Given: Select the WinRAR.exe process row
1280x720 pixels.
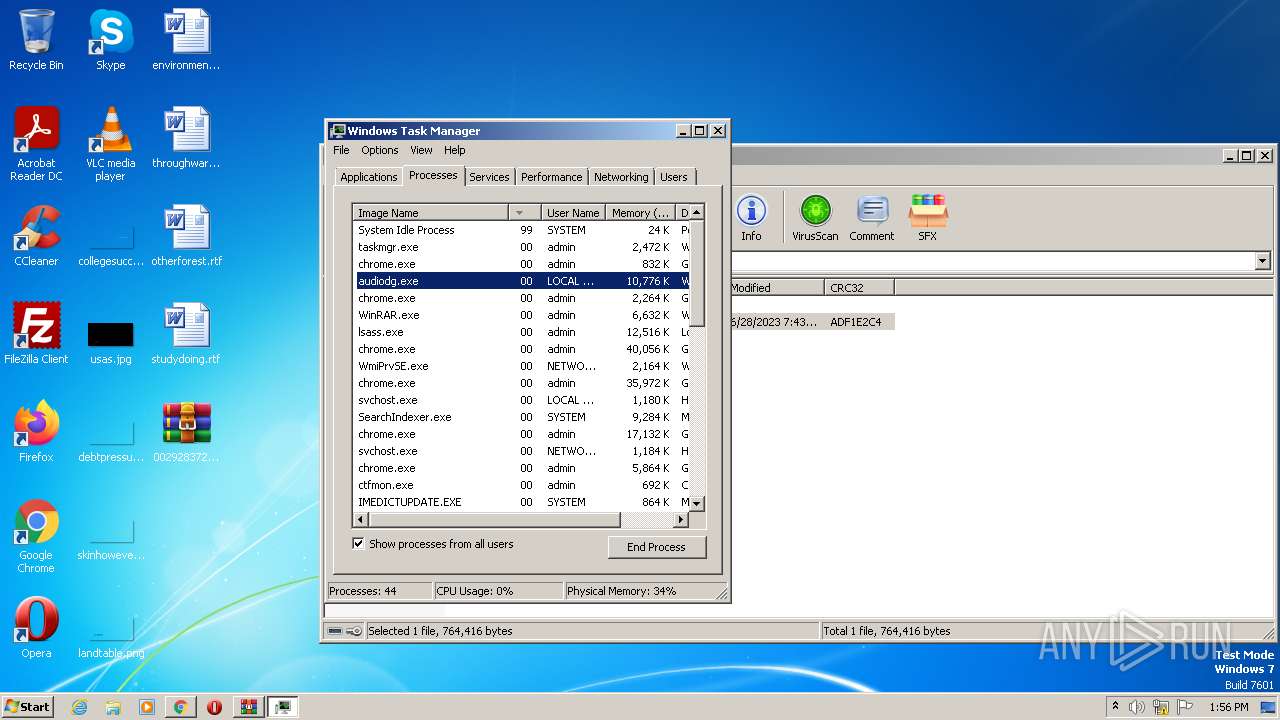Looking at the screenshot, I should [x=521, y=315].
